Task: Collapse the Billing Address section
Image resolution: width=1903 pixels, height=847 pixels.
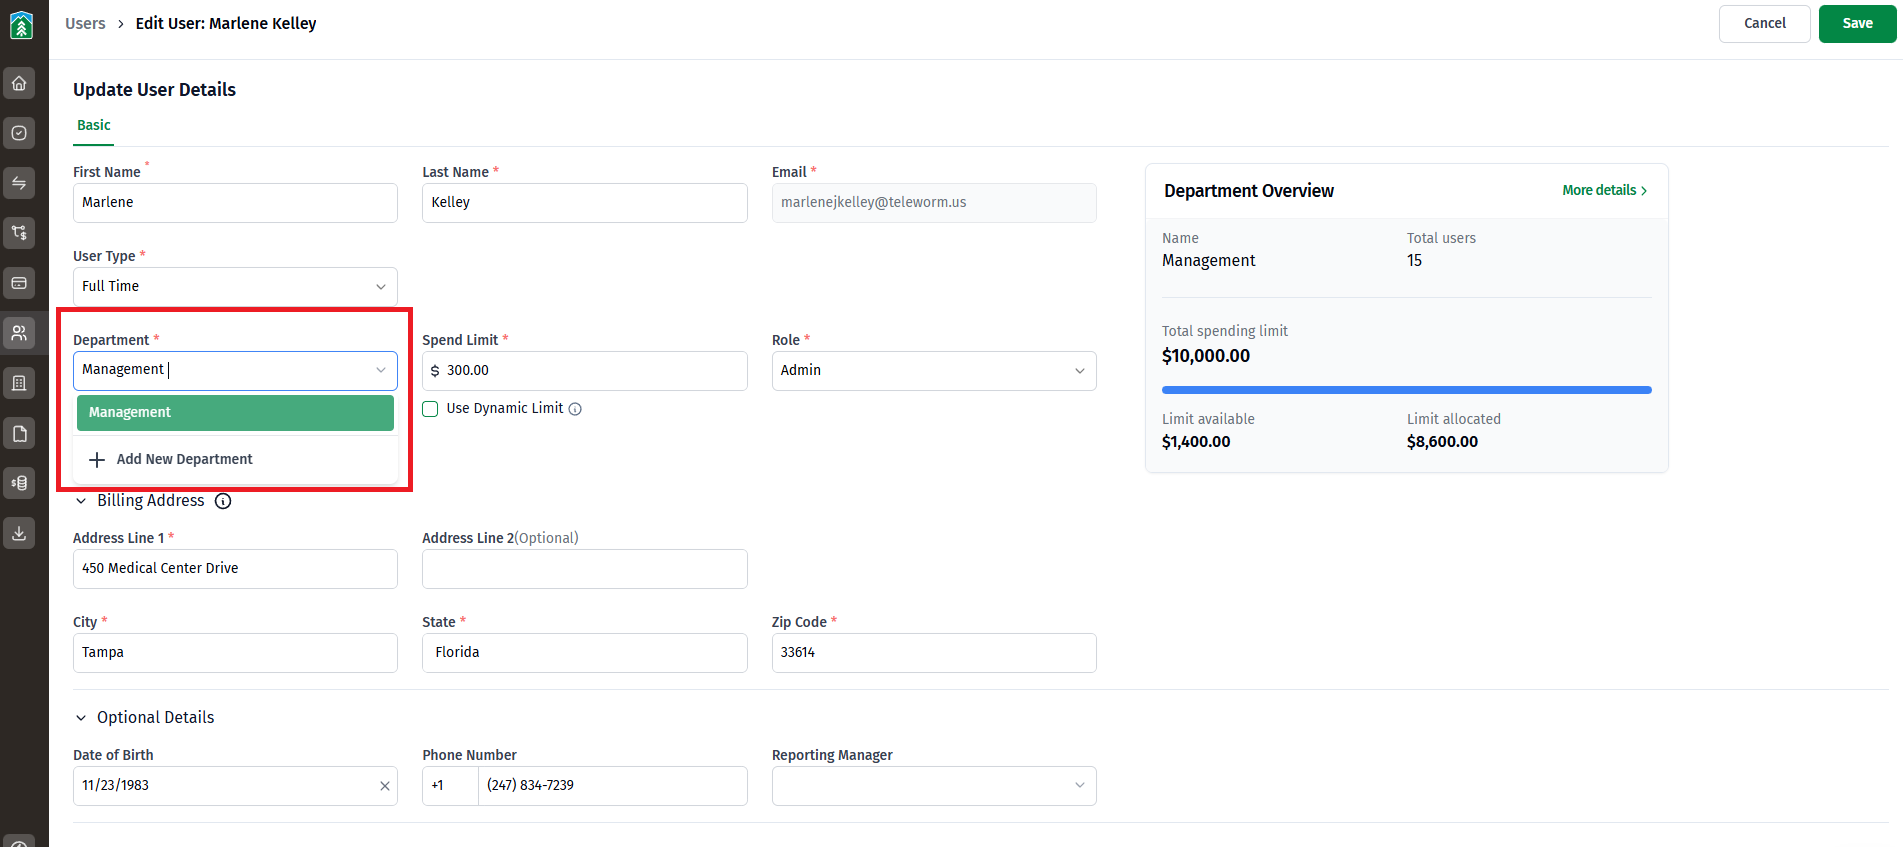Action: pyautogui.click(x=81, y=501)
